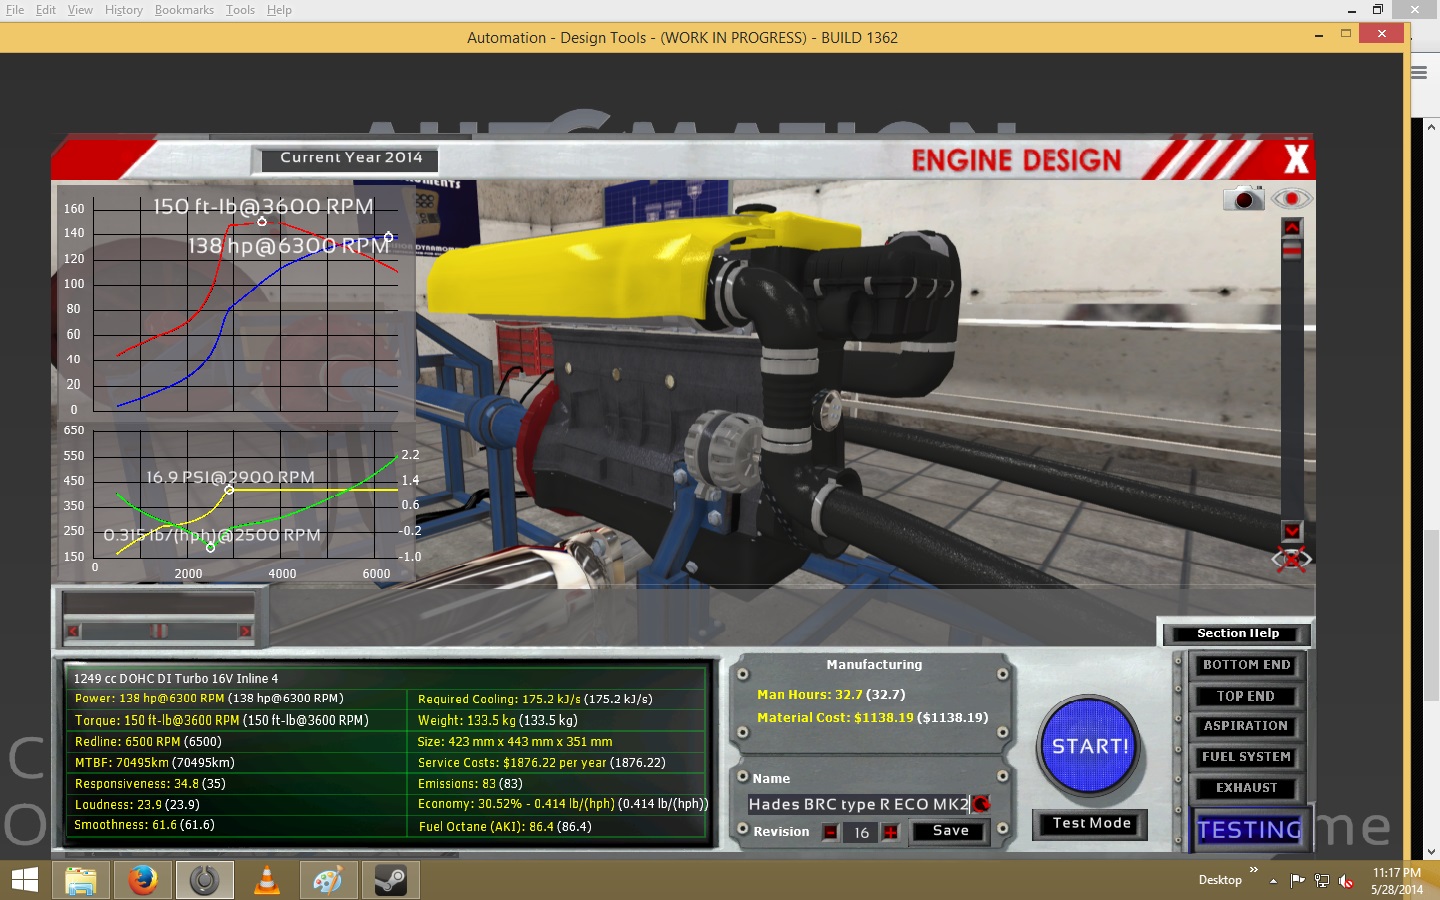Switch to the ASPIRATION tab
Viewport: 1440px width, 900px height.
tap(1246, 726)
